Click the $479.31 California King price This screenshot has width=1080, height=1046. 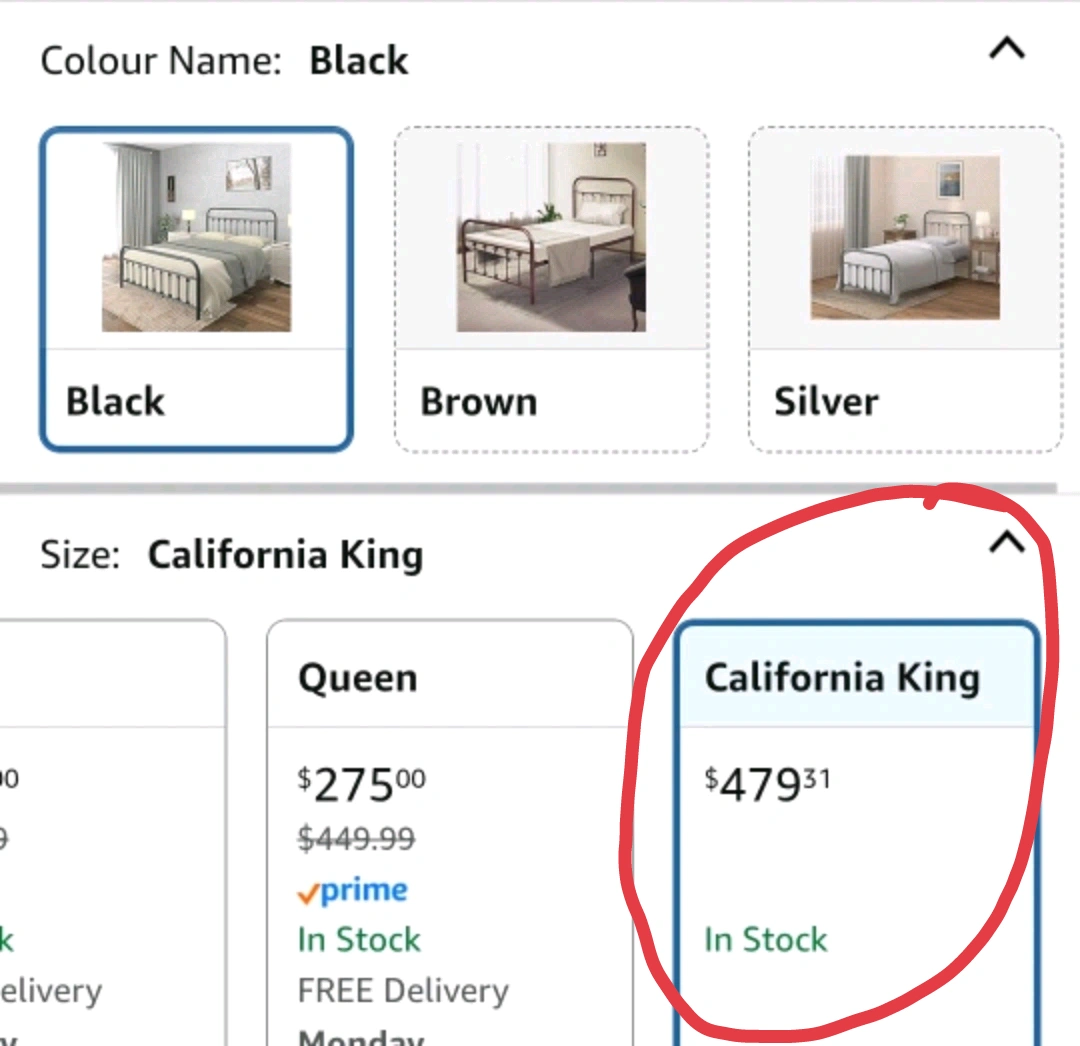(x=767, y=786)
